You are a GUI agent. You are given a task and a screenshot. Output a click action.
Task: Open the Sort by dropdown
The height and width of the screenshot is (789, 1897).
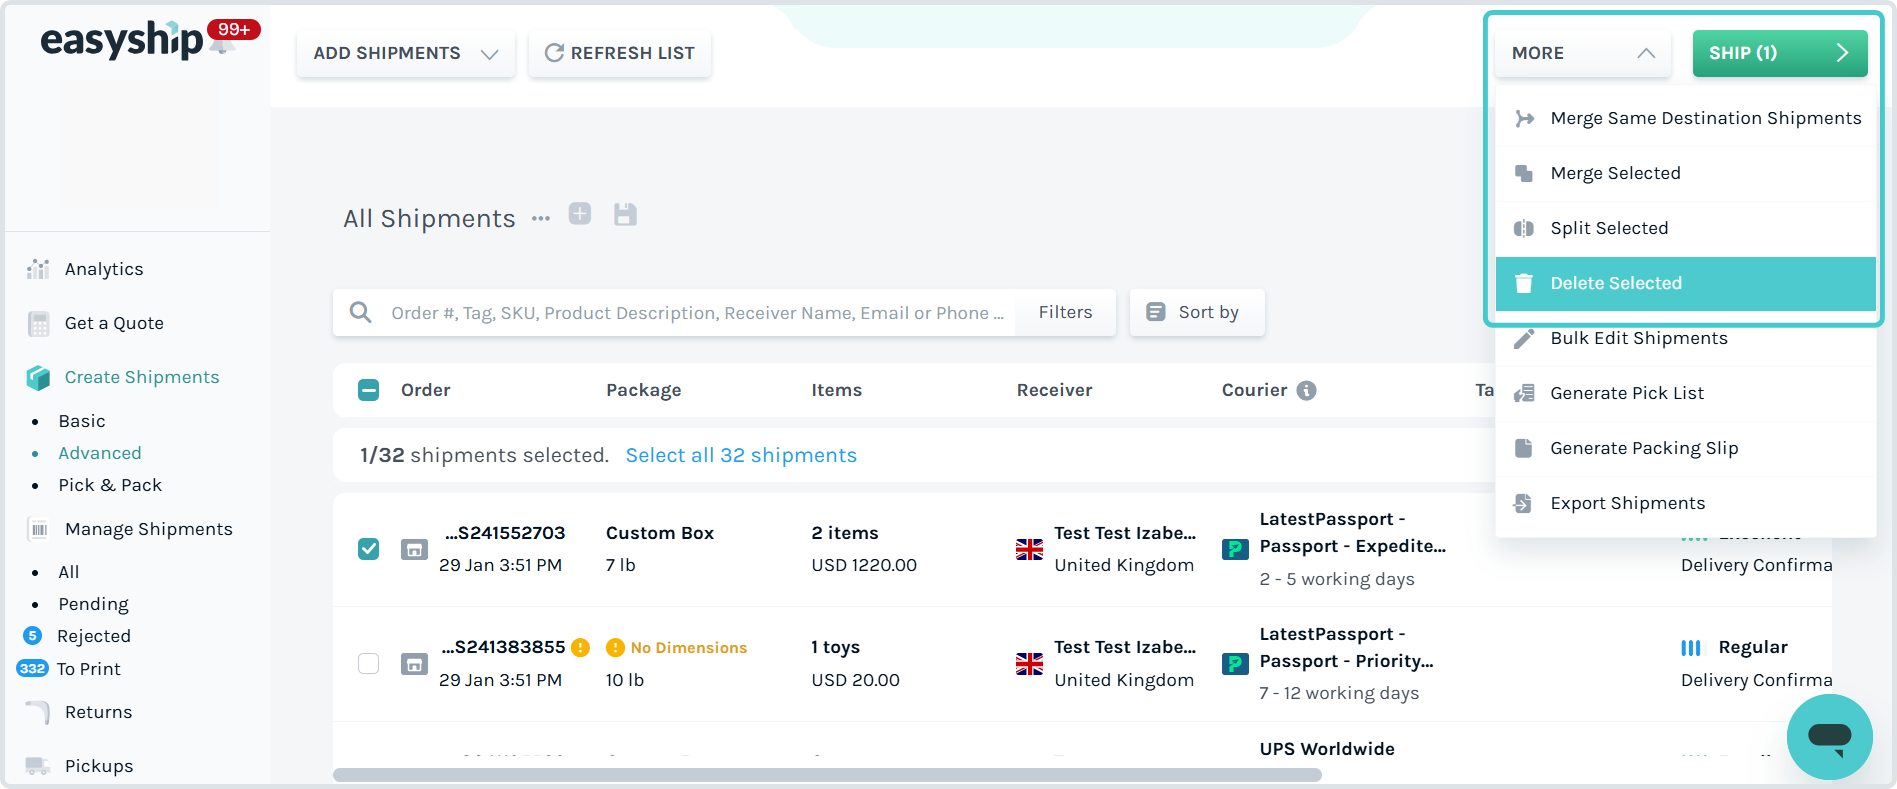tap(1197, 313)
